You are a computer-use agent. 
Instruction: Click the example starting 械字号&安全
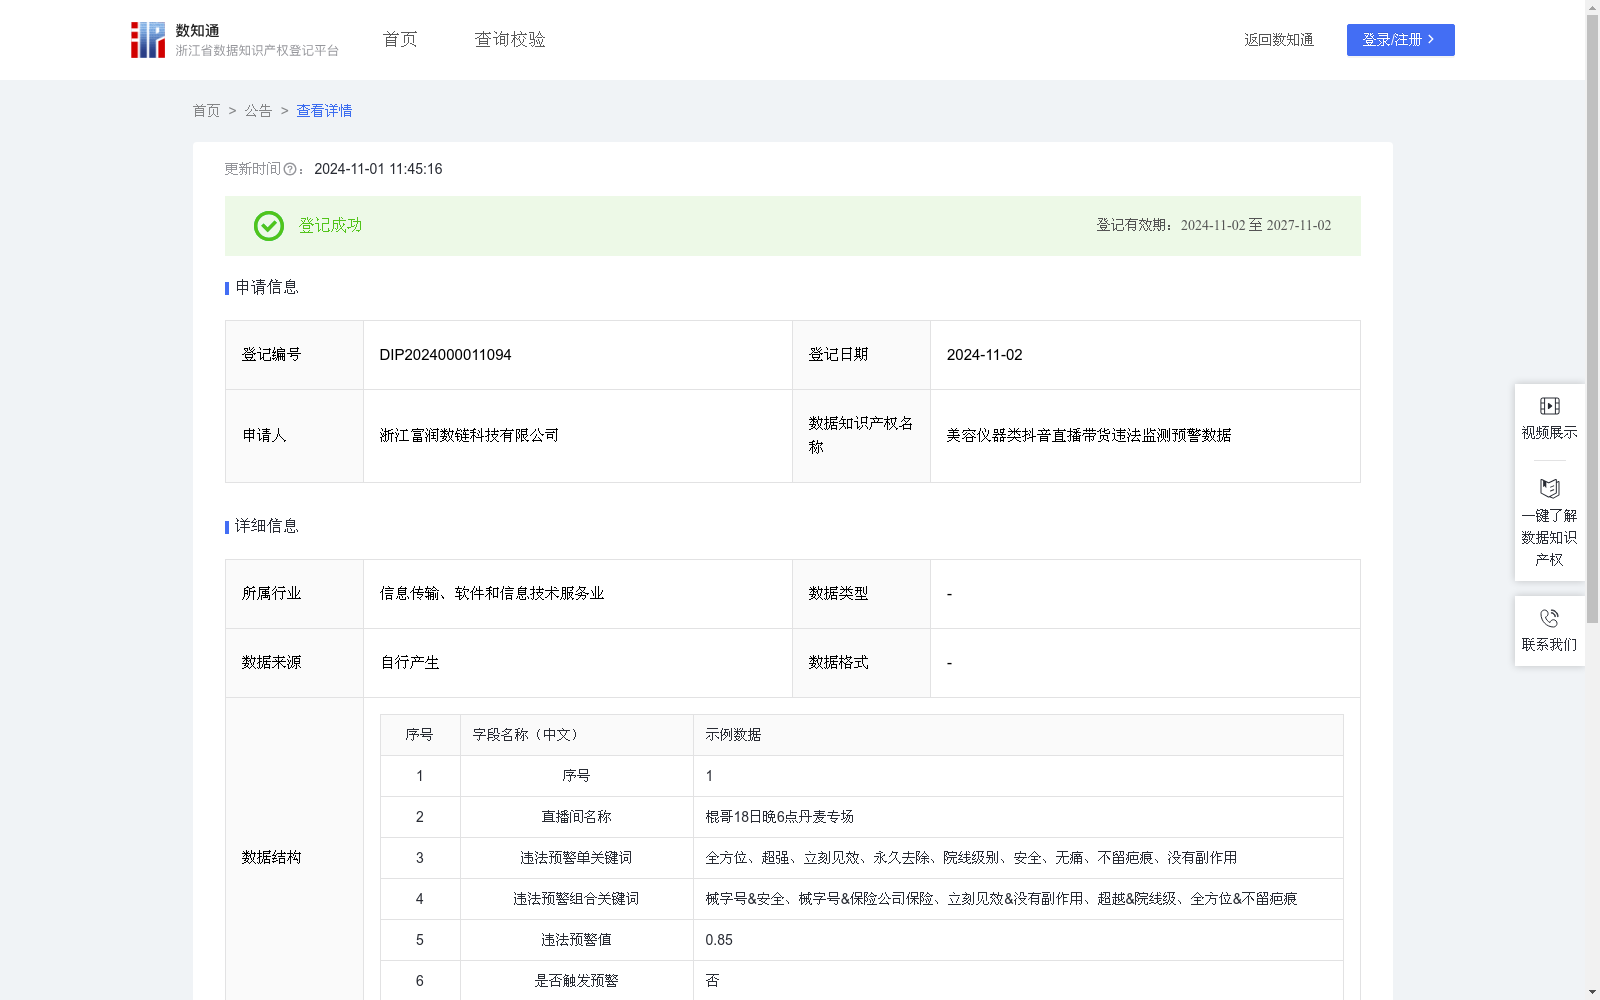click(x=1001, y=899)
